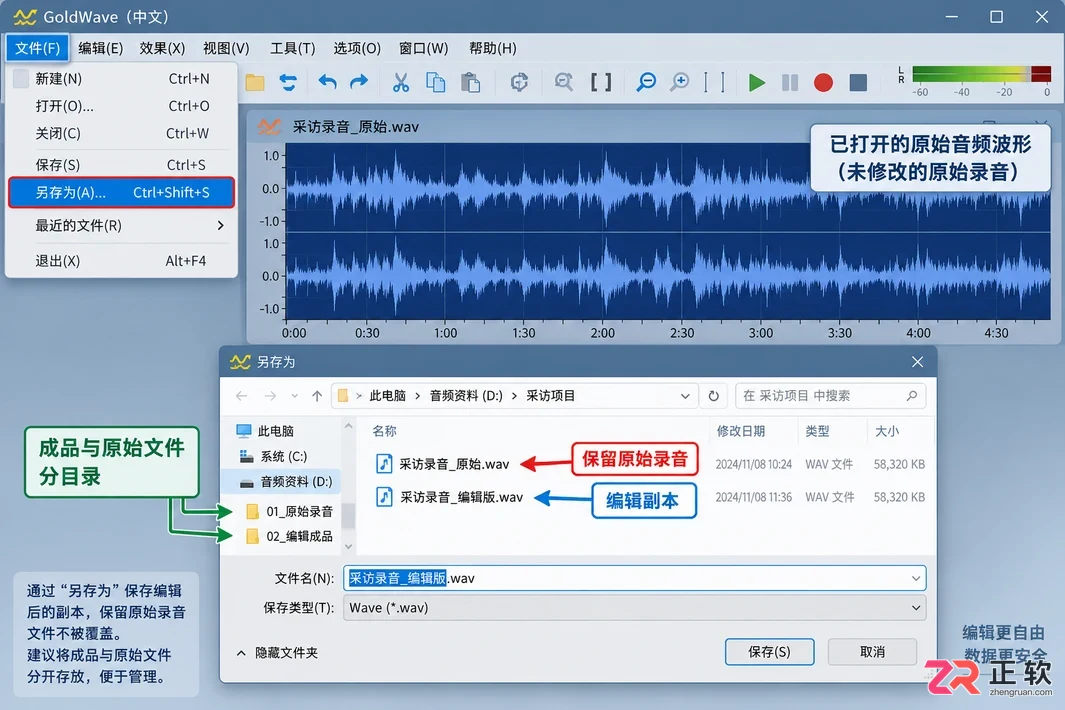Go forward in the save dialog
Viewport: 1065px width, 710px height.
click(270, 395)
